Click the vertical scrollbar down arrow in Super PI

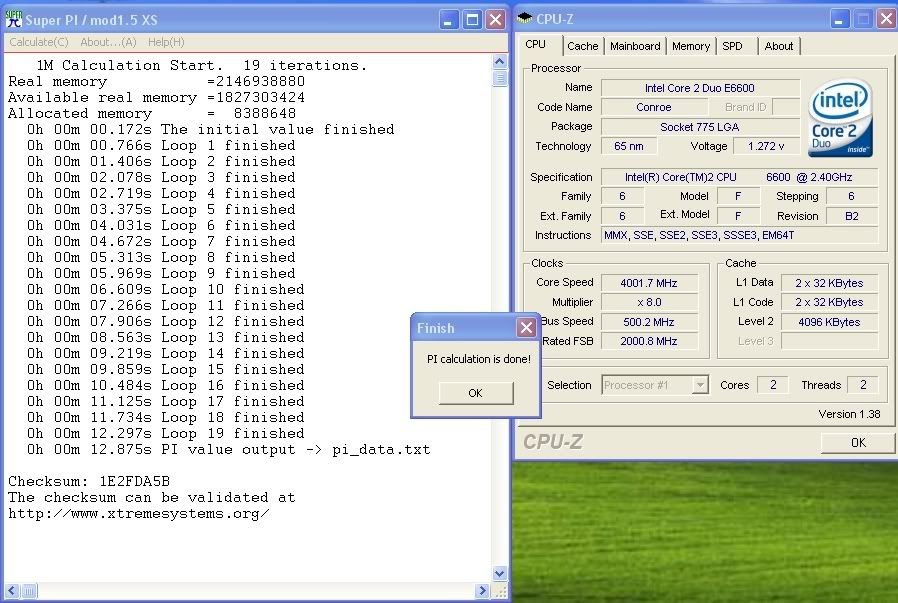(x=499, y=573)
